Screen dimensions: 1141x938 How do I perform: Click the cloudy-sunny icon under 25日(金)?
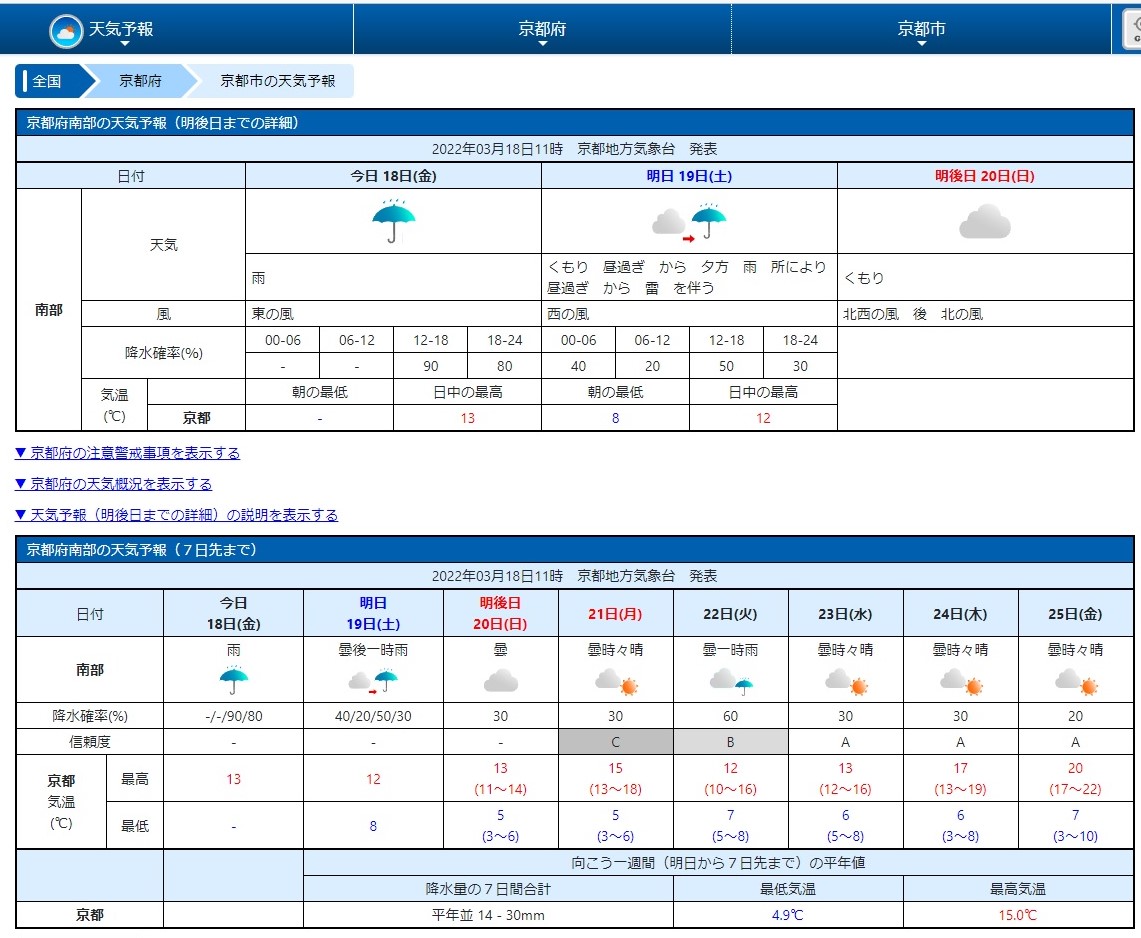1076,682
